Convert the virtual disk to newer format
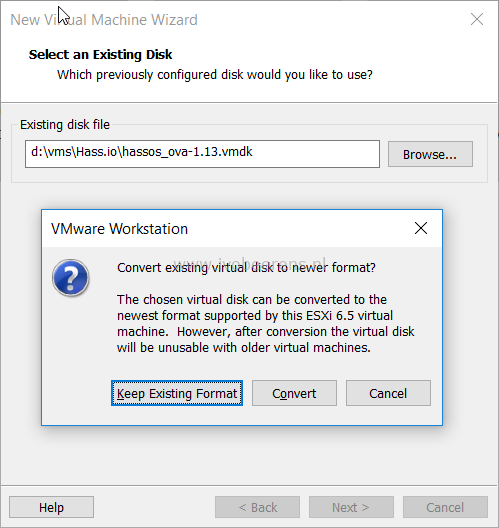This screenshot has height=528, width=499. [294, 393]
